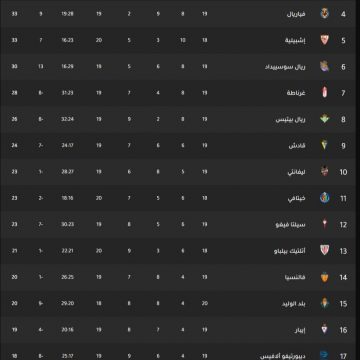
Task: Click the Celta Vigo crest in row 12
Action: point(324,224)
